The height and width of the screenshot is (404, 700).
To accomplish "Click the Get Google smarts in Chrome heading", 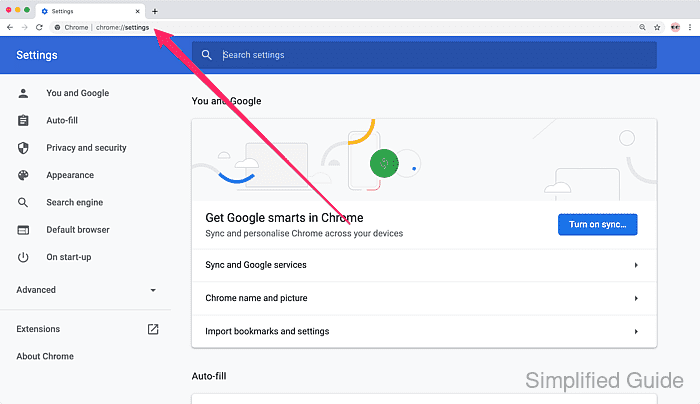I will point(284,218).
